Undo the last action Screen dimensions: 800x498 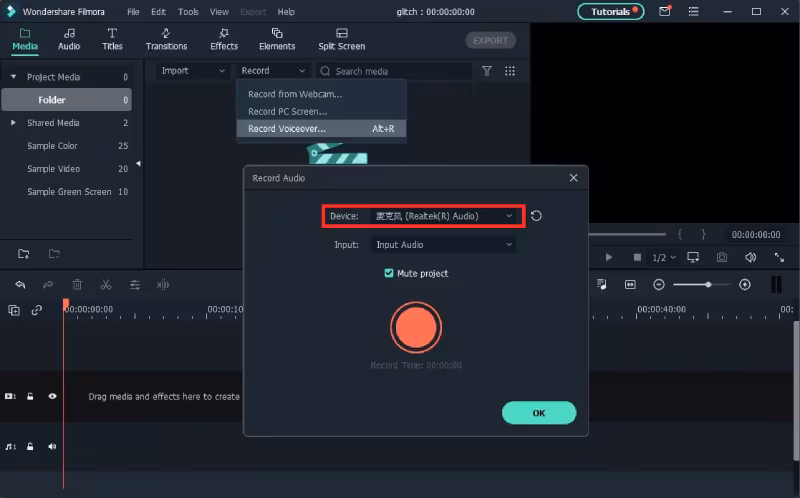pos(20,284)
